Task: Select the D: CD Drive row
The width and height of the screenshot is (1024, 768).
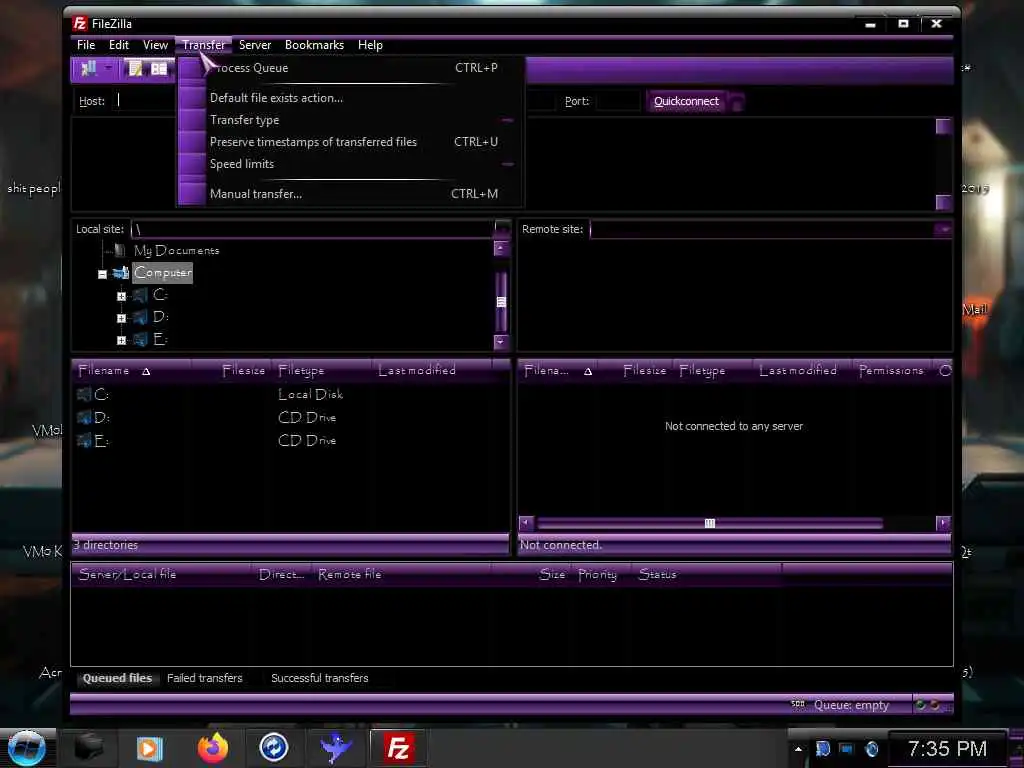Action: pyautogui.click(x=290, y=418)
